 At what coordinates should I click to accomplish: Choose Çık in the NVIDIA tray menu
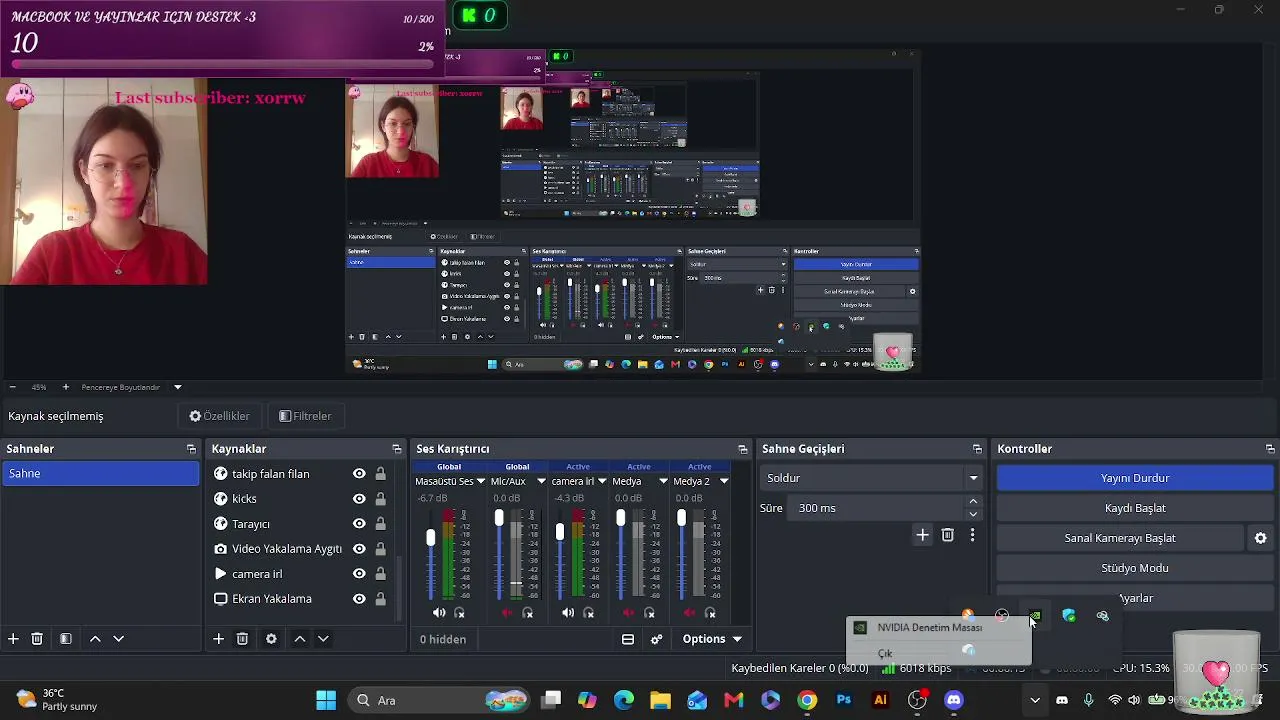tap(885, 653)
